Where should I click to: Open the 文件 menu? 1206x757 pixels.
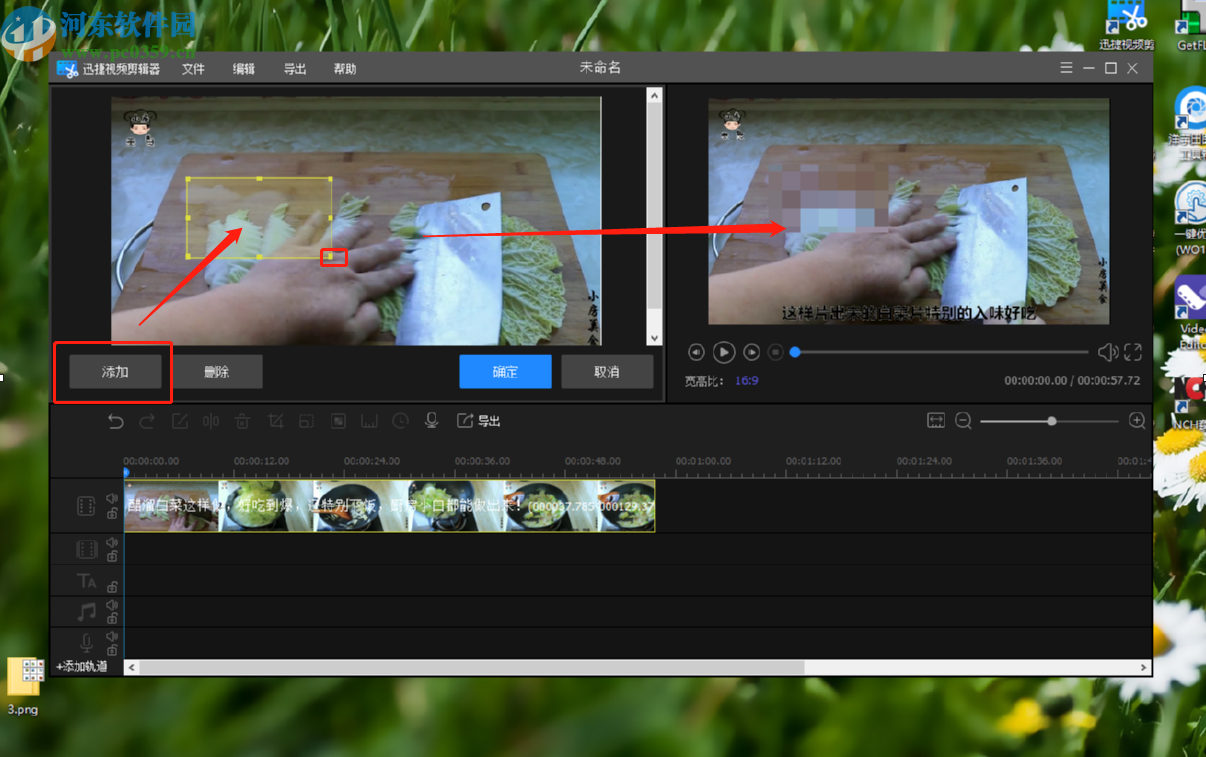coord(193,69)
